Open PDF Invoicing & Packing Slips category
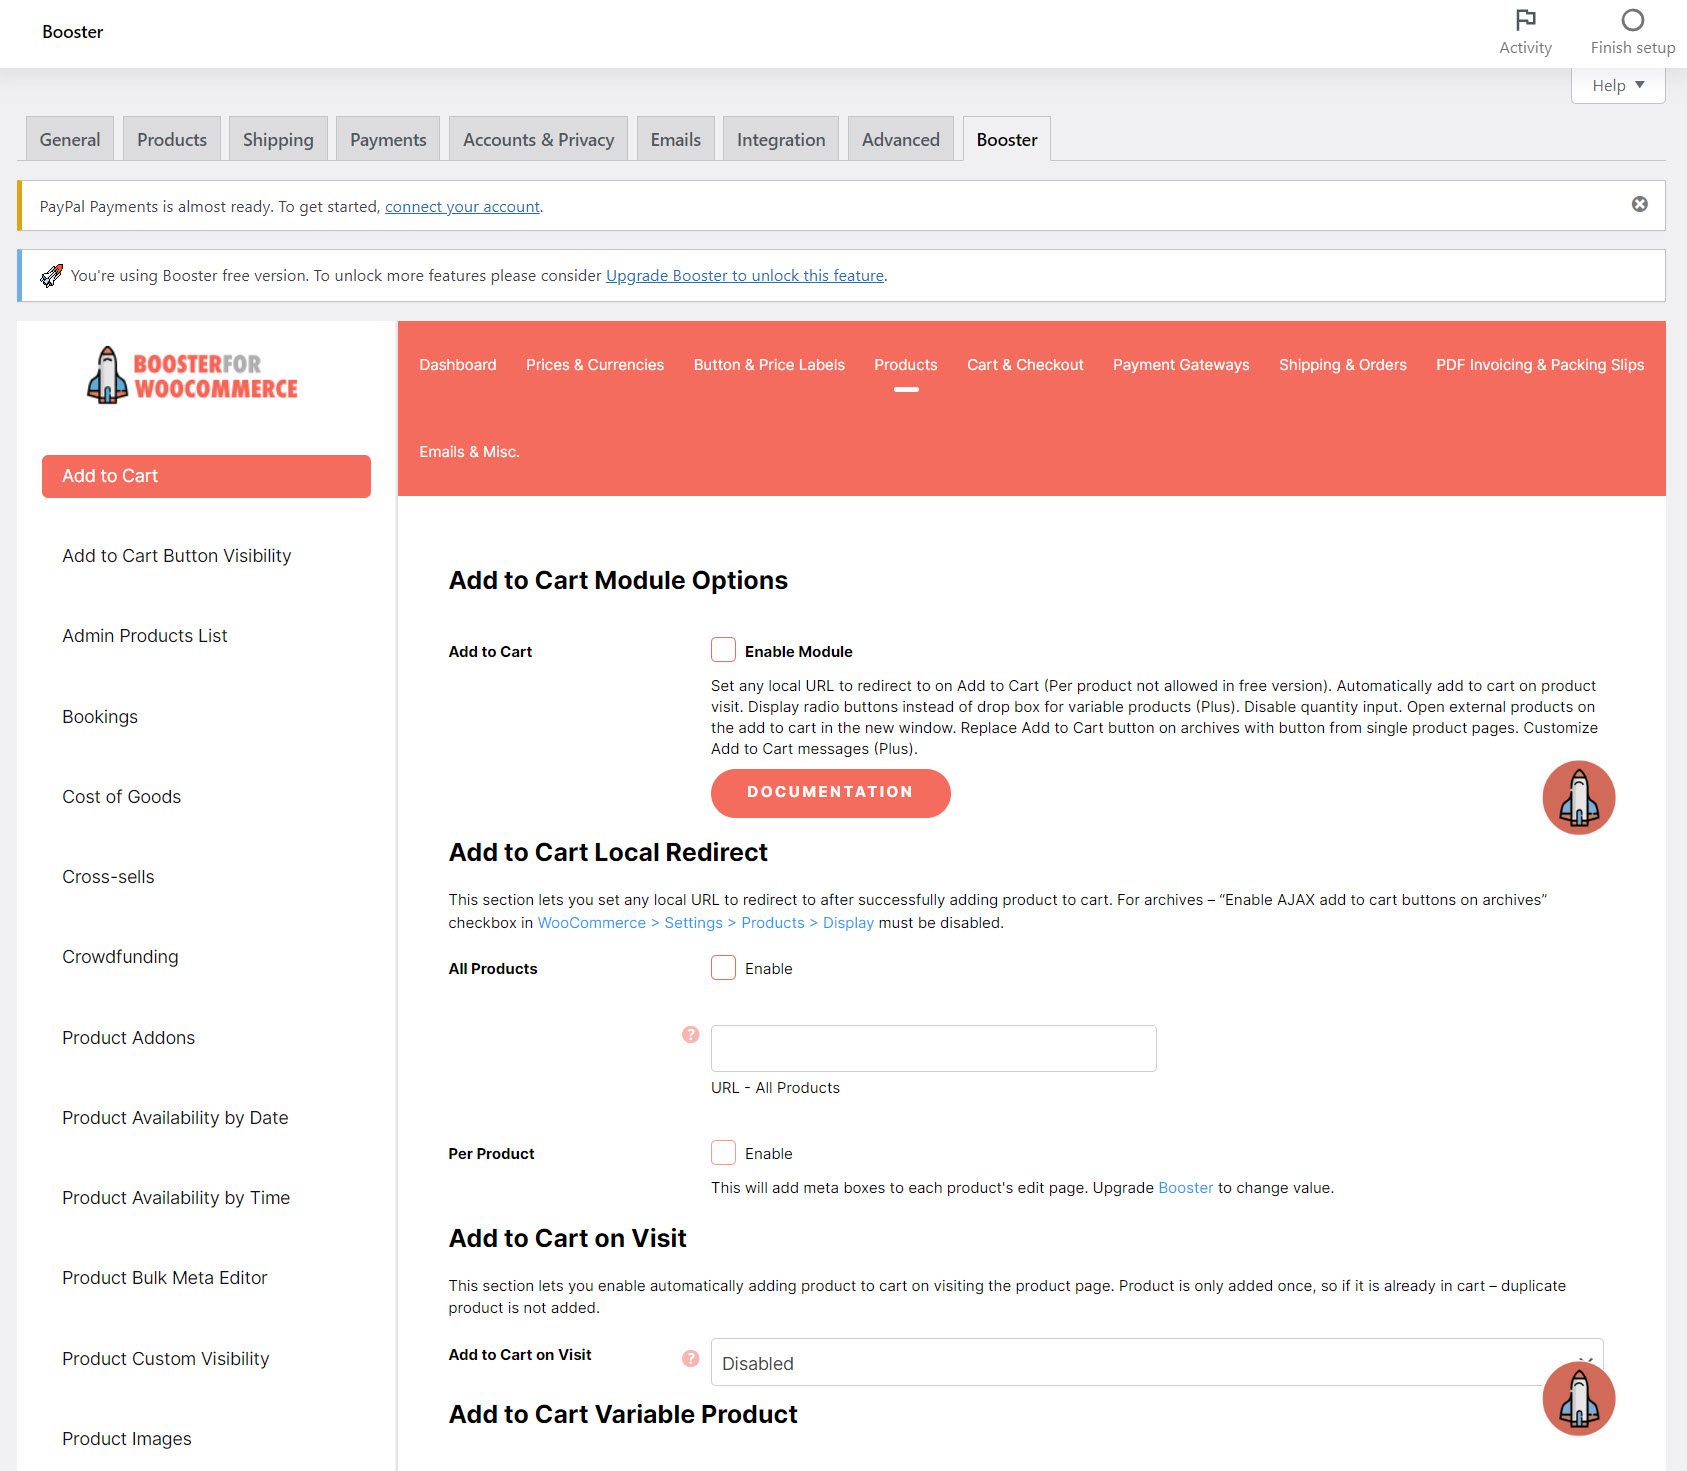The image size is (1687, 1471). point(1539,365)
